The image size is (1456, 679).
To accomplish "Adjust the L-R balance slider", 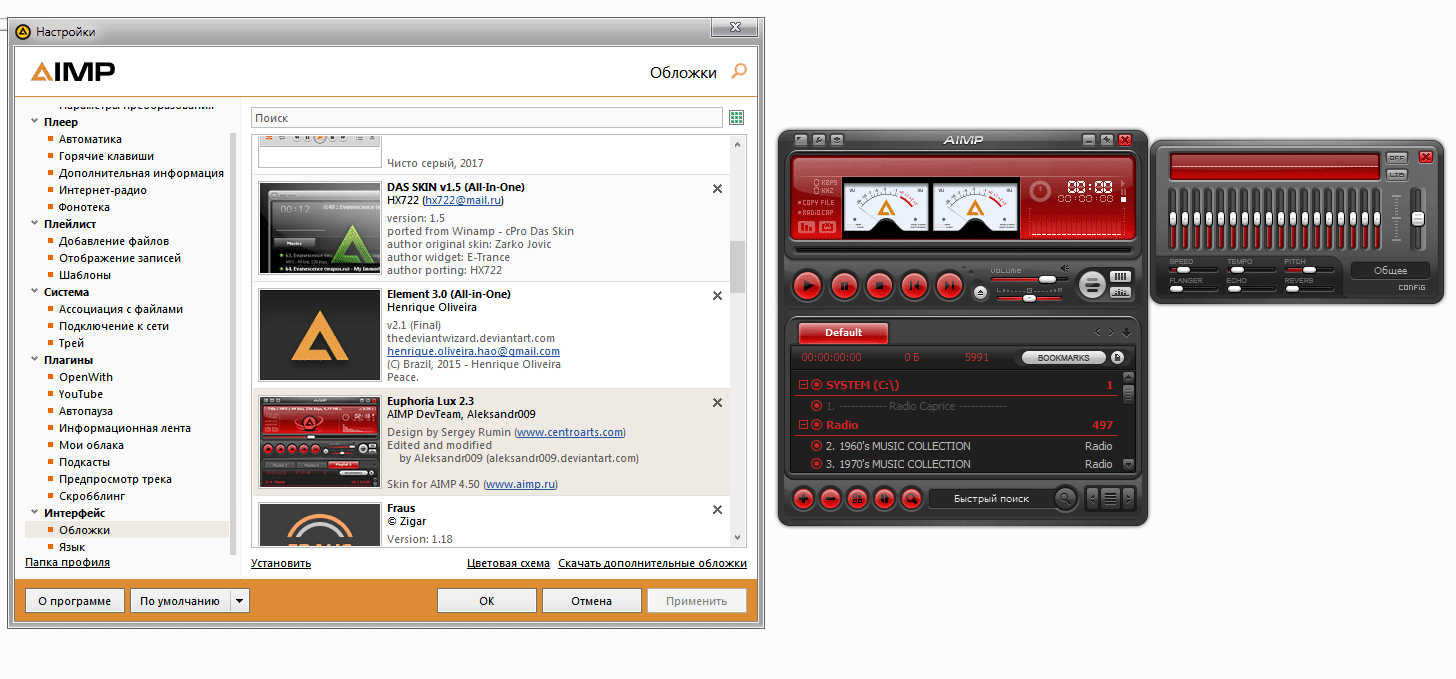I will point(1028,297).
